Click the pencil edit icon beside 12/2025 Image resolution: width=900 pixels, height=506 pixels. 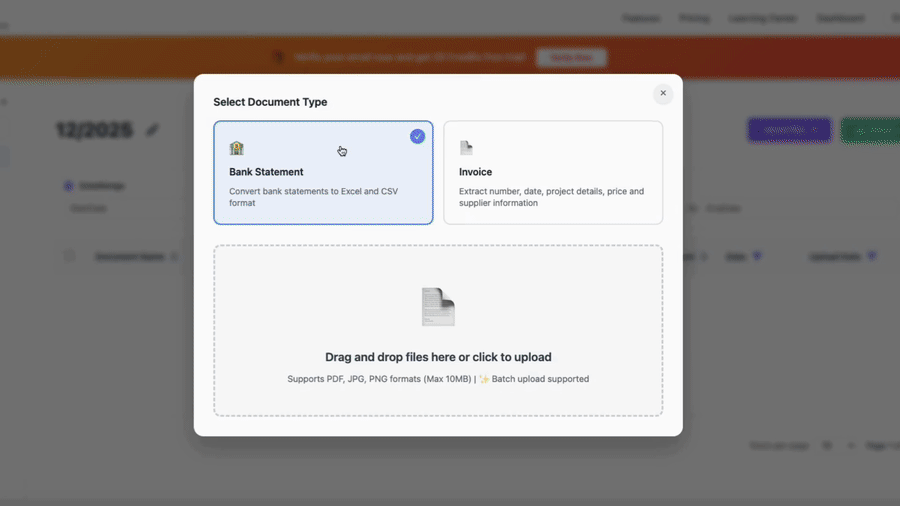click(x=152, y=130)
